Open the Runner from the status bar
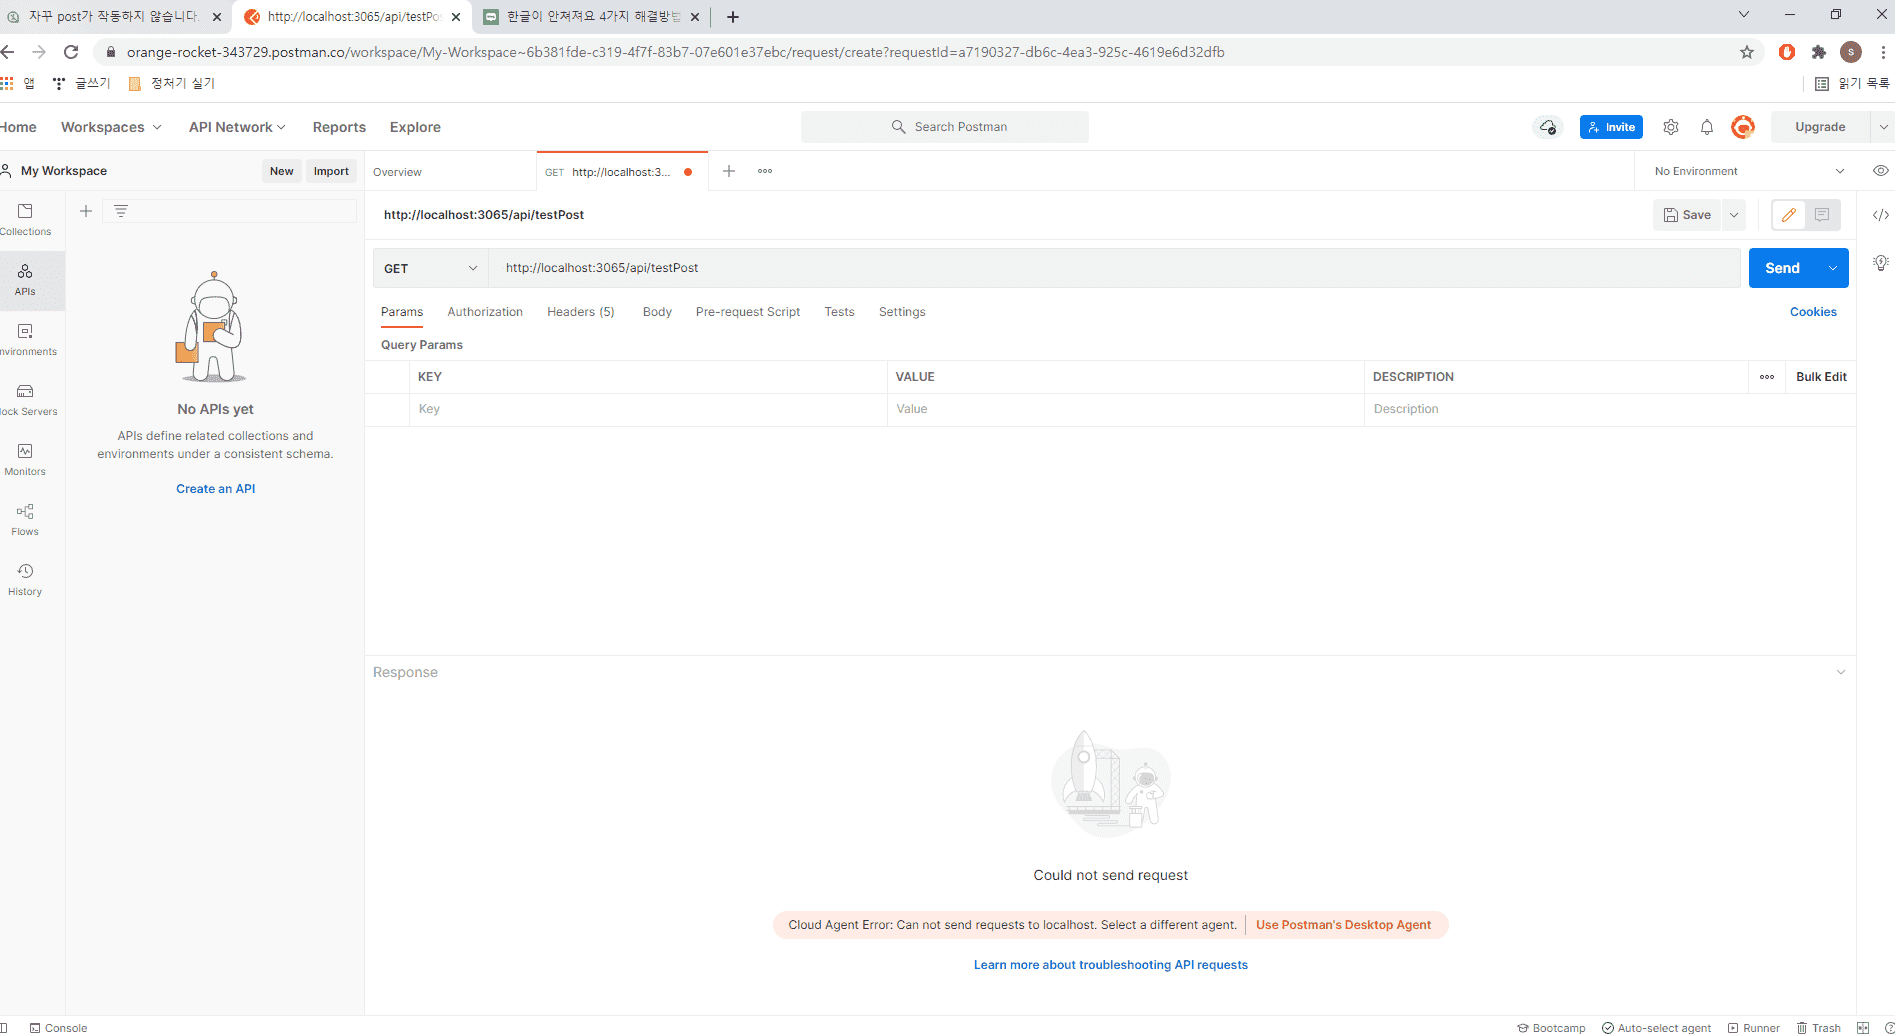The width and height of the screenshot is (1895, 1034). point(1754,1027)
